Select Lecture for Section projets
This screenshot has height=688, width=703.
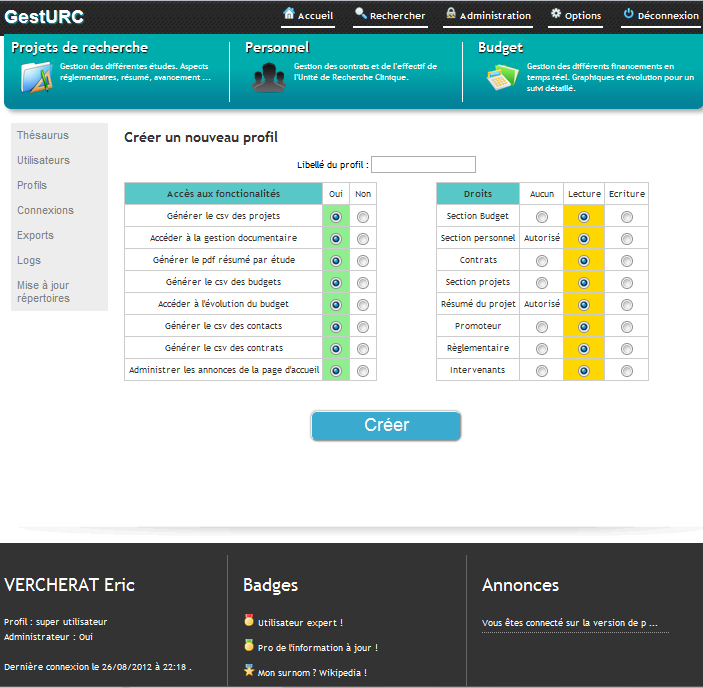click(584, 283)
